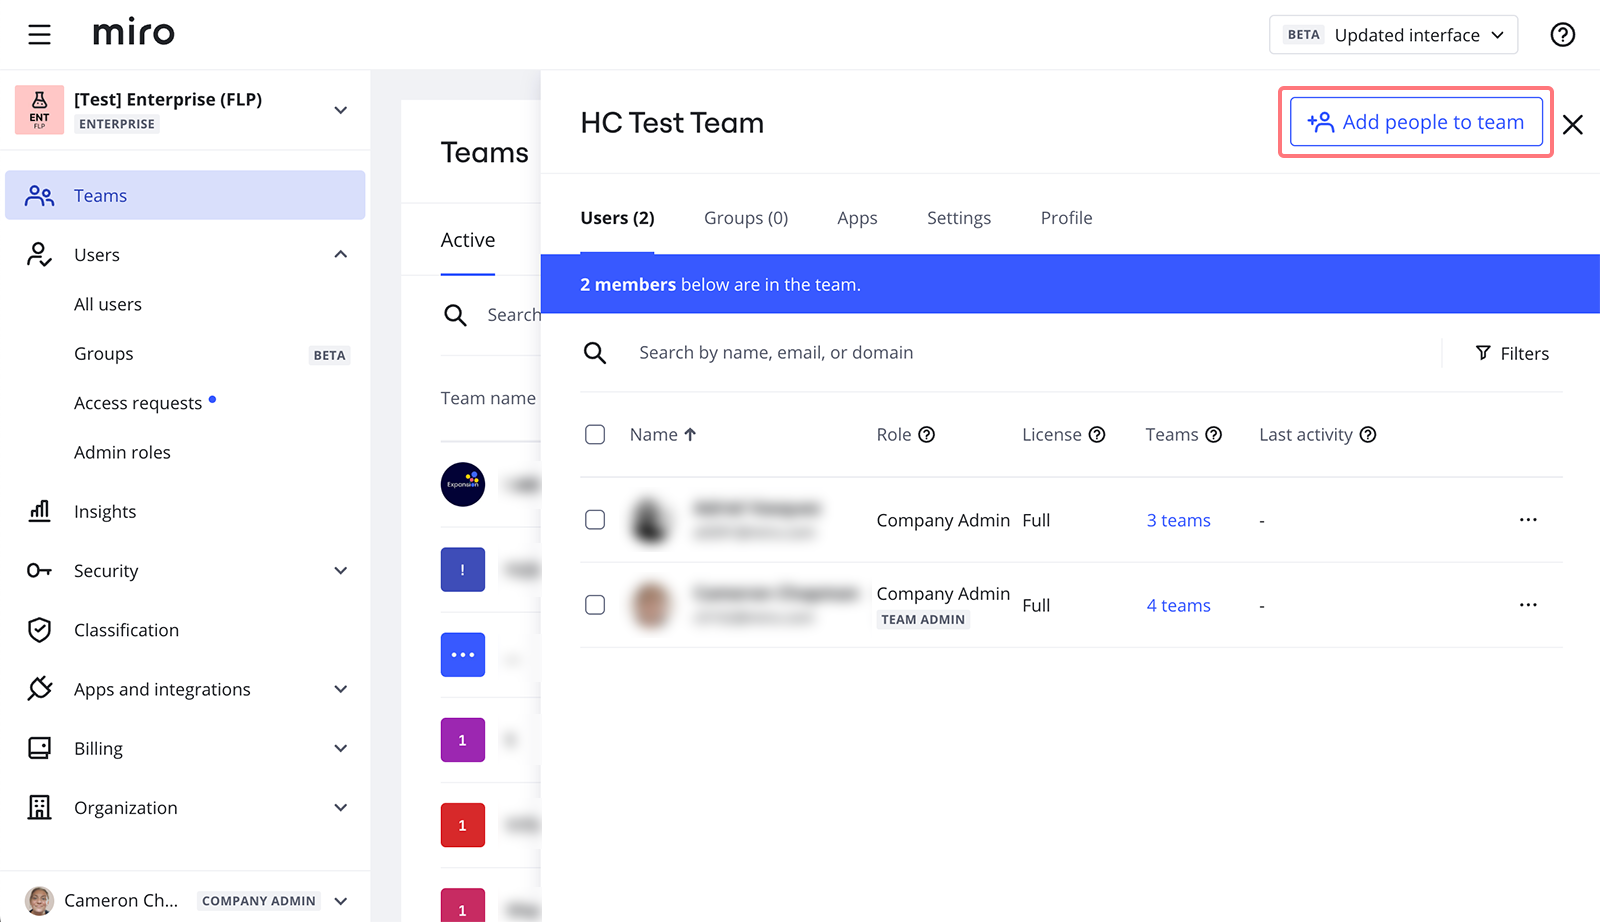1600x922 pixels.
Task: Open the 4 teams link
Action: point(1178,605)
